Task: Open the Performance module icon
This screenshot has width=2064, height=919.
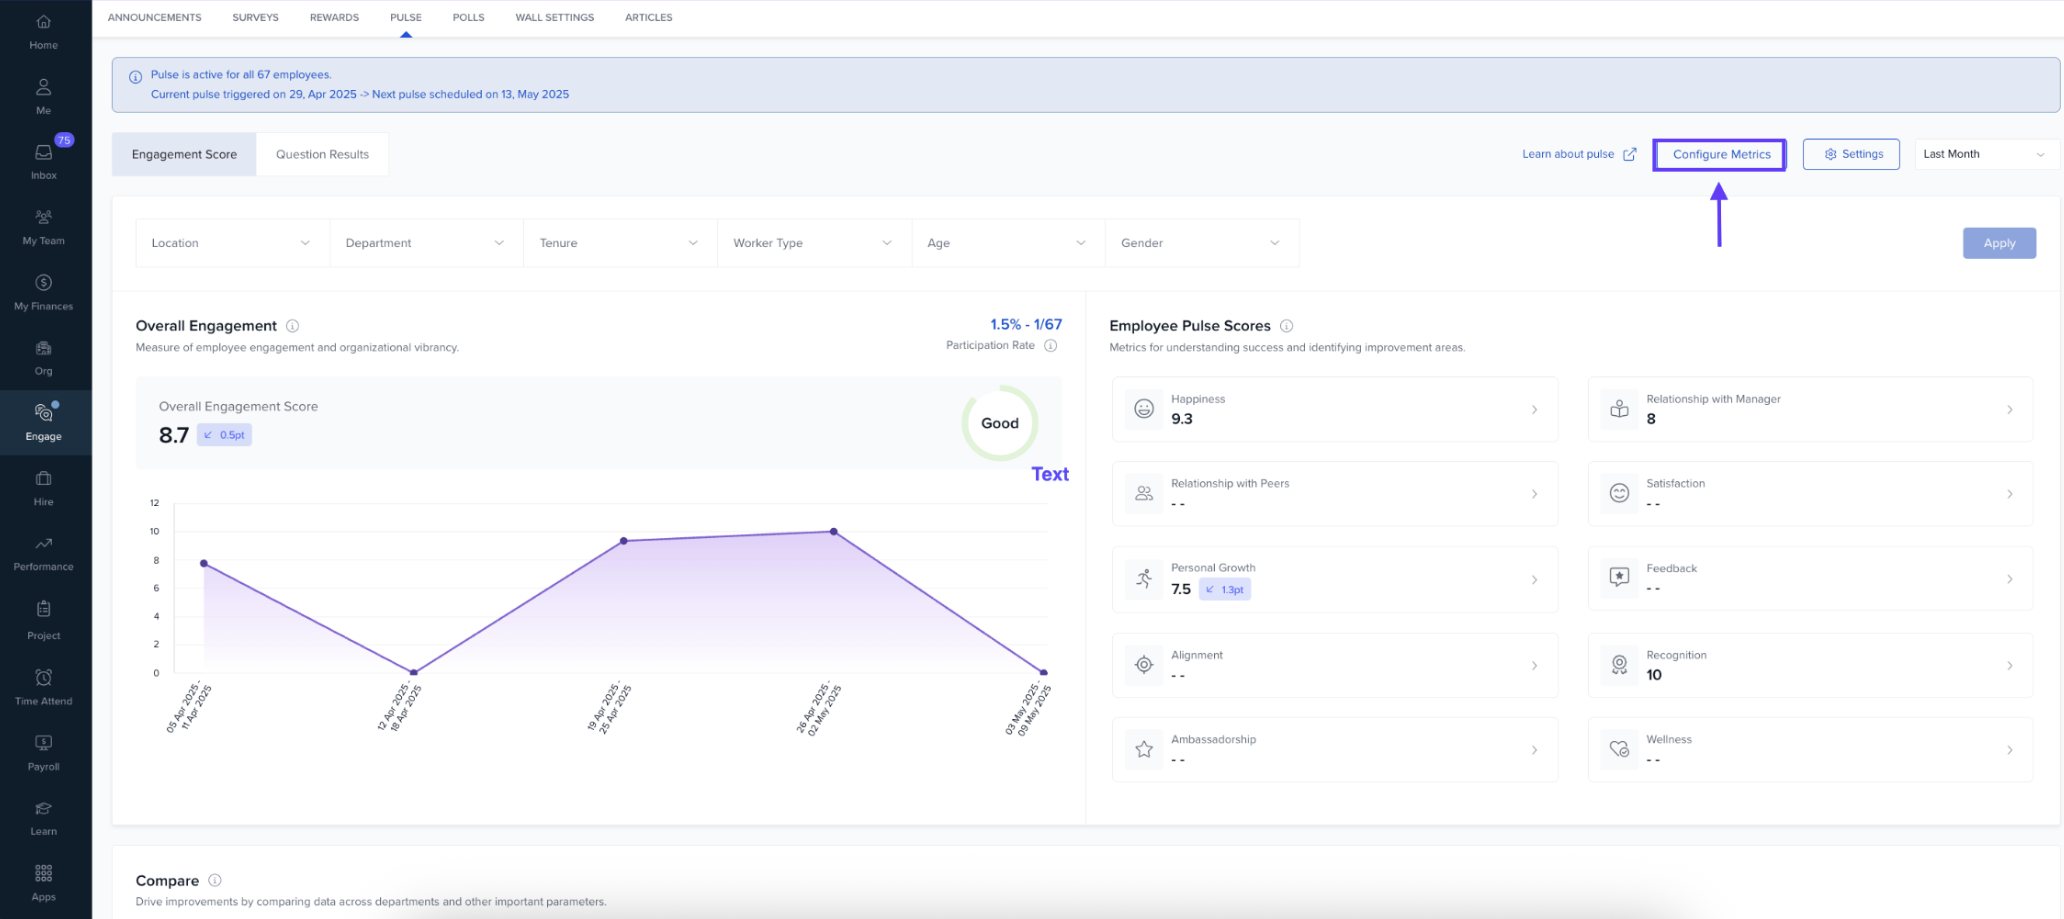Action: click(44, 545)
